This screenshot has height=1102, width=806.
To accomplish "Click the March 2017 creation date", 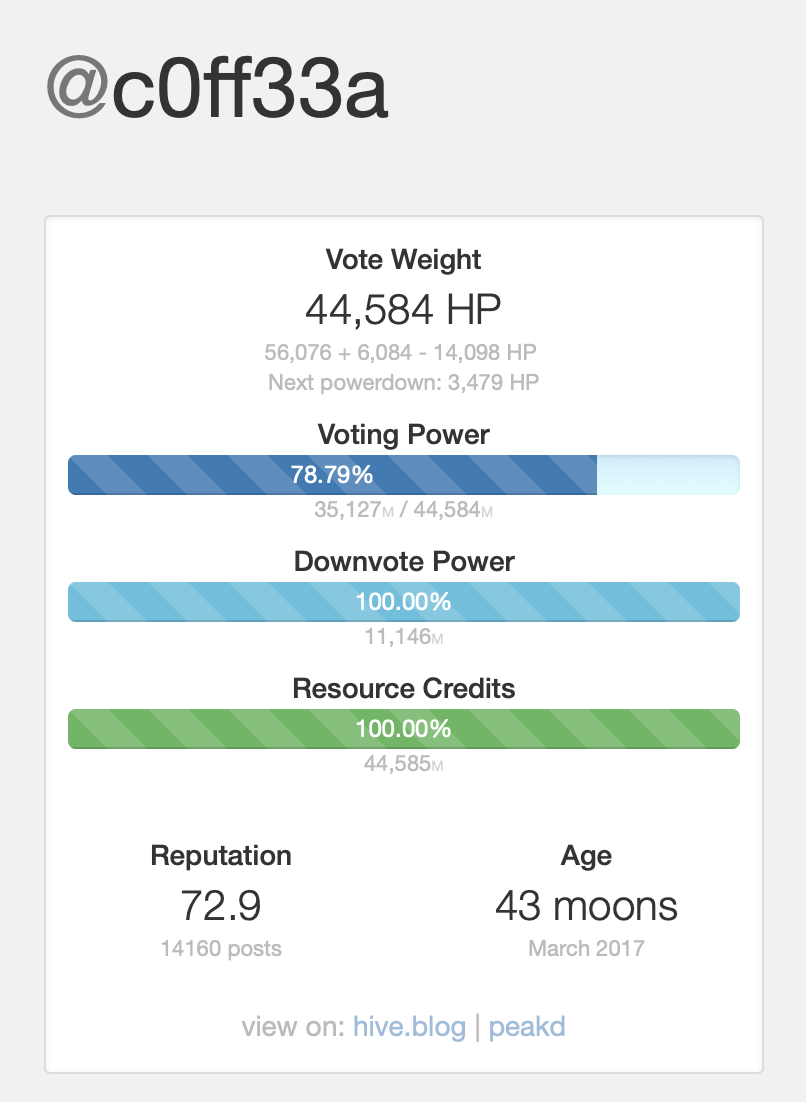I will point(586,948).
